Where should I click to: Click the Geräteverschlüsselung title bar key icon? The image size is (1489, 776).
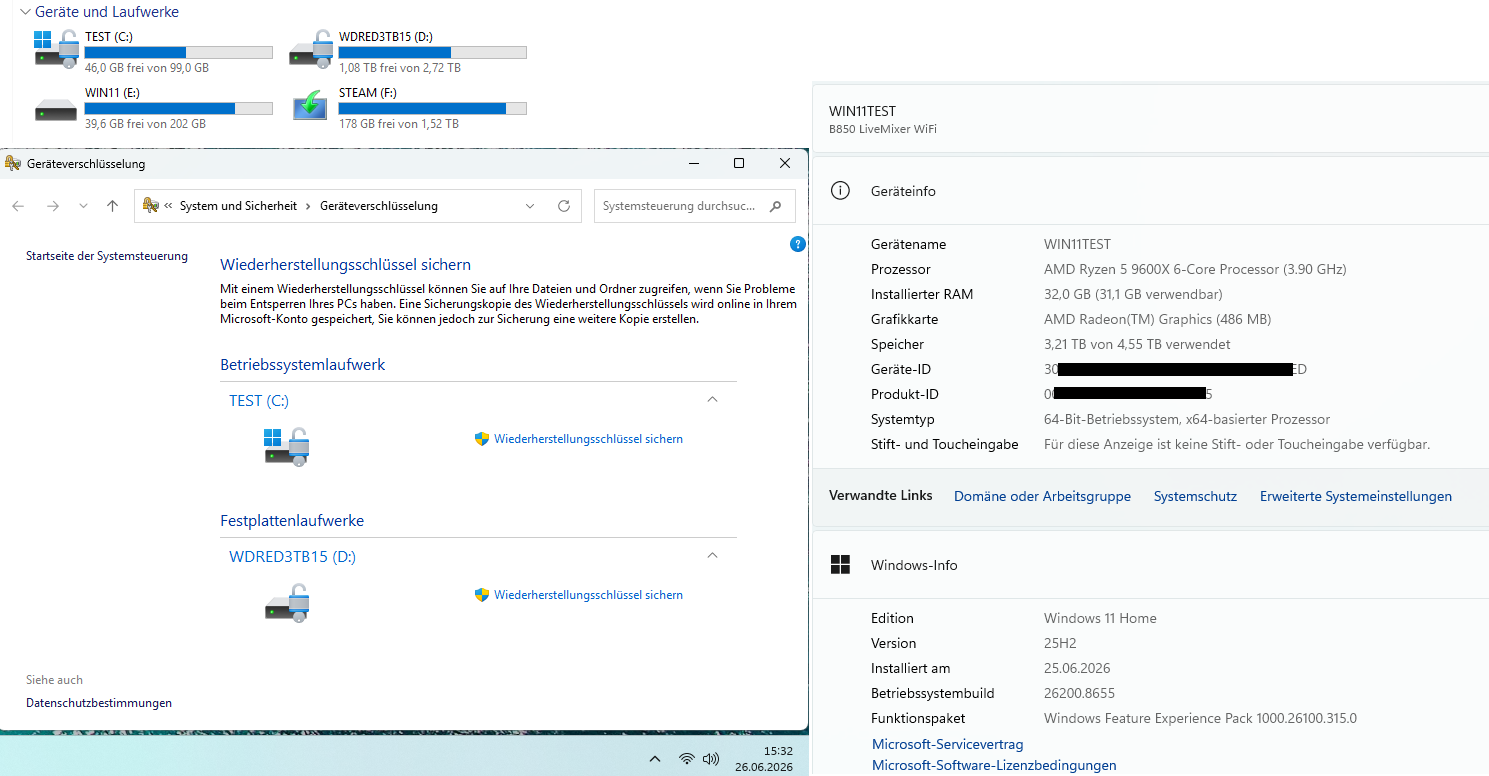tap(13, 163)
